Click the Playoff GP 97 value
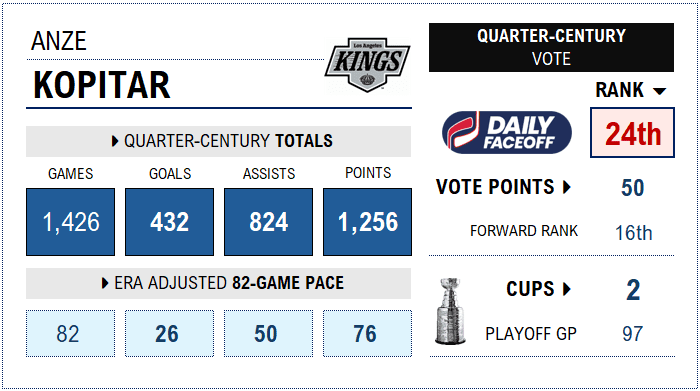This screenshot has width=700, height=391. click(633, 333)
